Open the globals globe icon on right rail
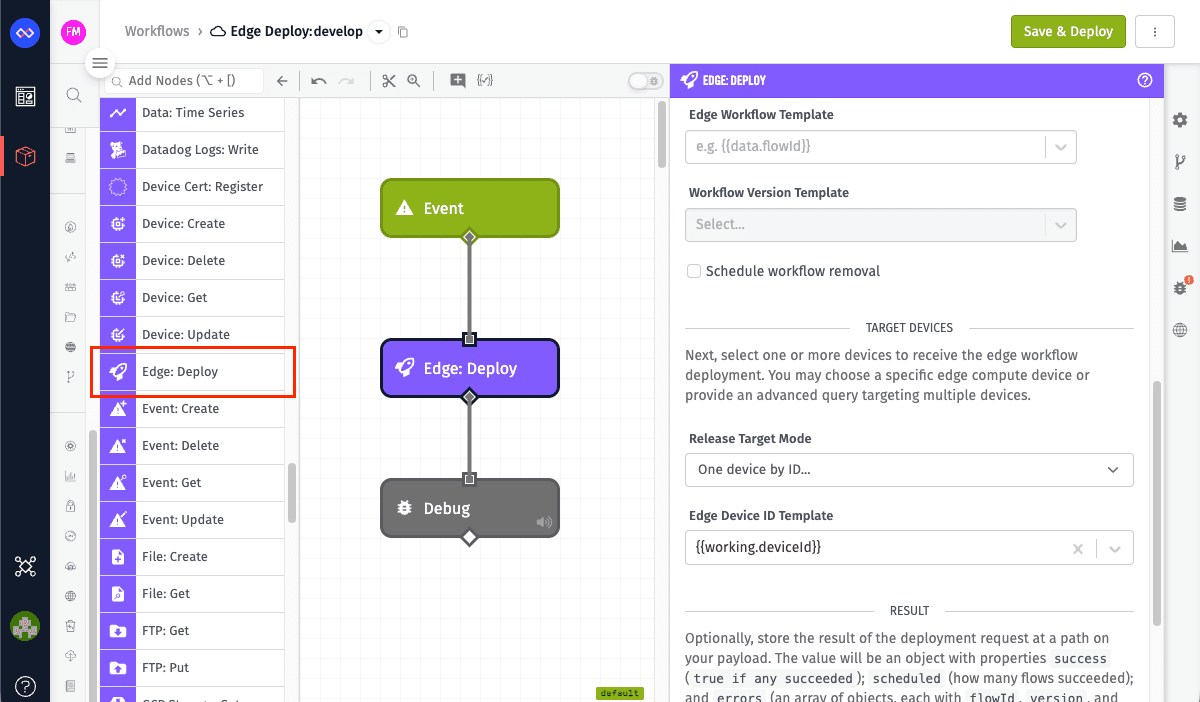Image resolution: width=1200 pixels, height=702 pixels. click(x=1180, y=330)
